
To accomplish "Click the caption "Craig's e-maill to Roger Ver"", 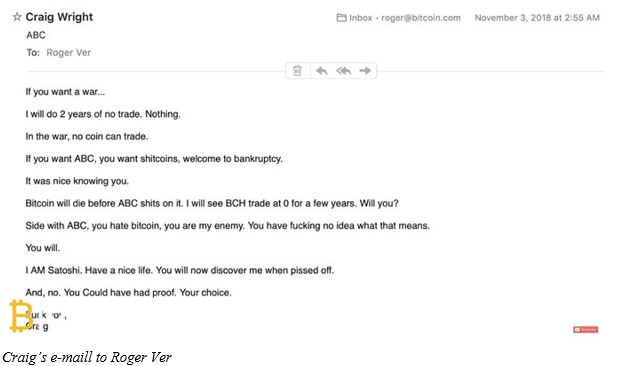I will point(87,357).
